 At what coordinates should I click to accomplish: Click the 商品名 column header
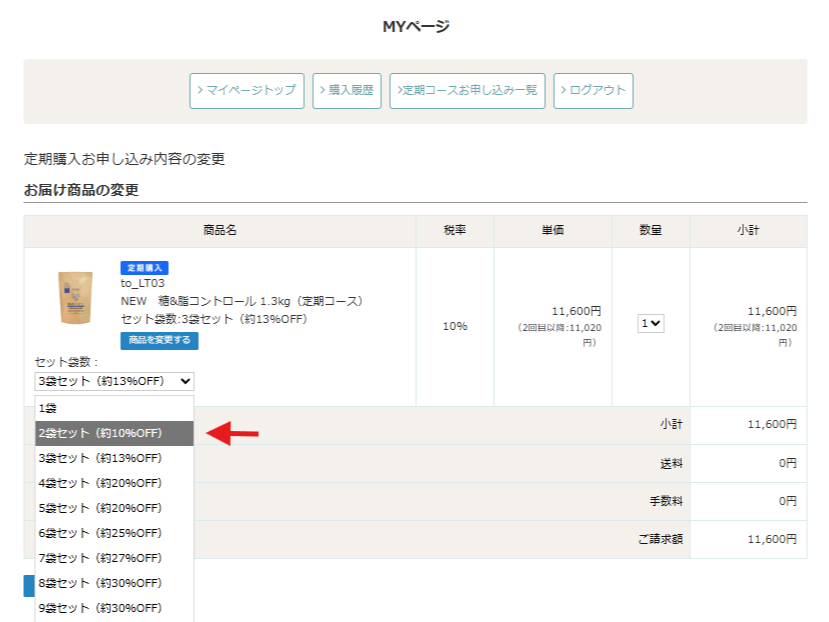point(219,231)
